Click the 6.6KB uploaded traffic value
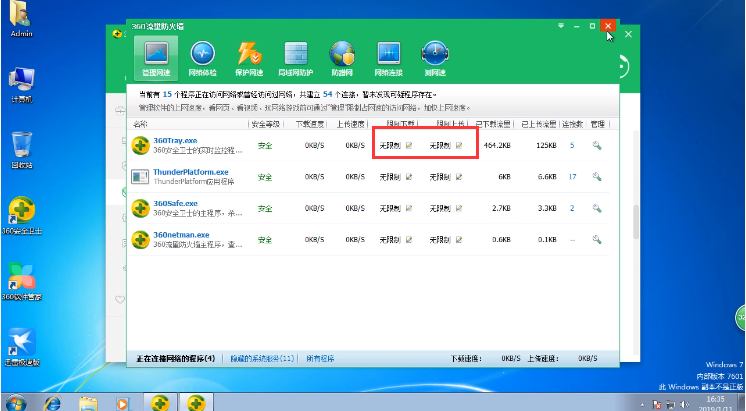This screenshot has height=411, width=746. tap(547, 177)
